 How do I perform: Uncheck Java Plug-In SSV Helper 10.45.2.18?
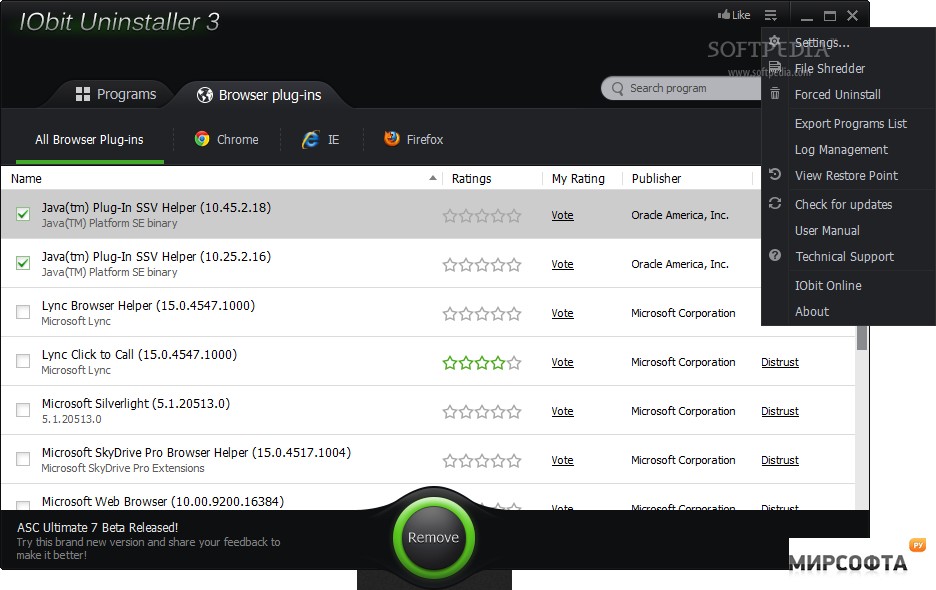click(x=23, y=214)
